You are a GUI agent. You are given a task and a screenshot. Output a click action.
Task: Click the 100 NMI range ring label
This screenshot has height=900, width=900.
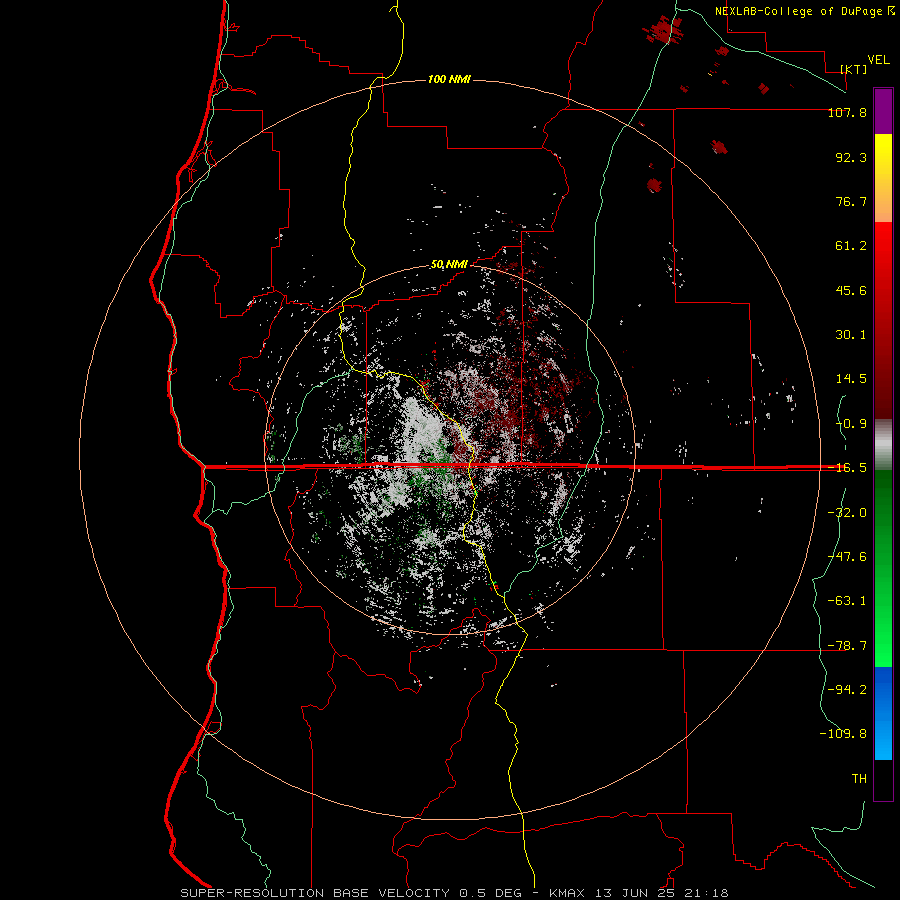coord(449,79)
